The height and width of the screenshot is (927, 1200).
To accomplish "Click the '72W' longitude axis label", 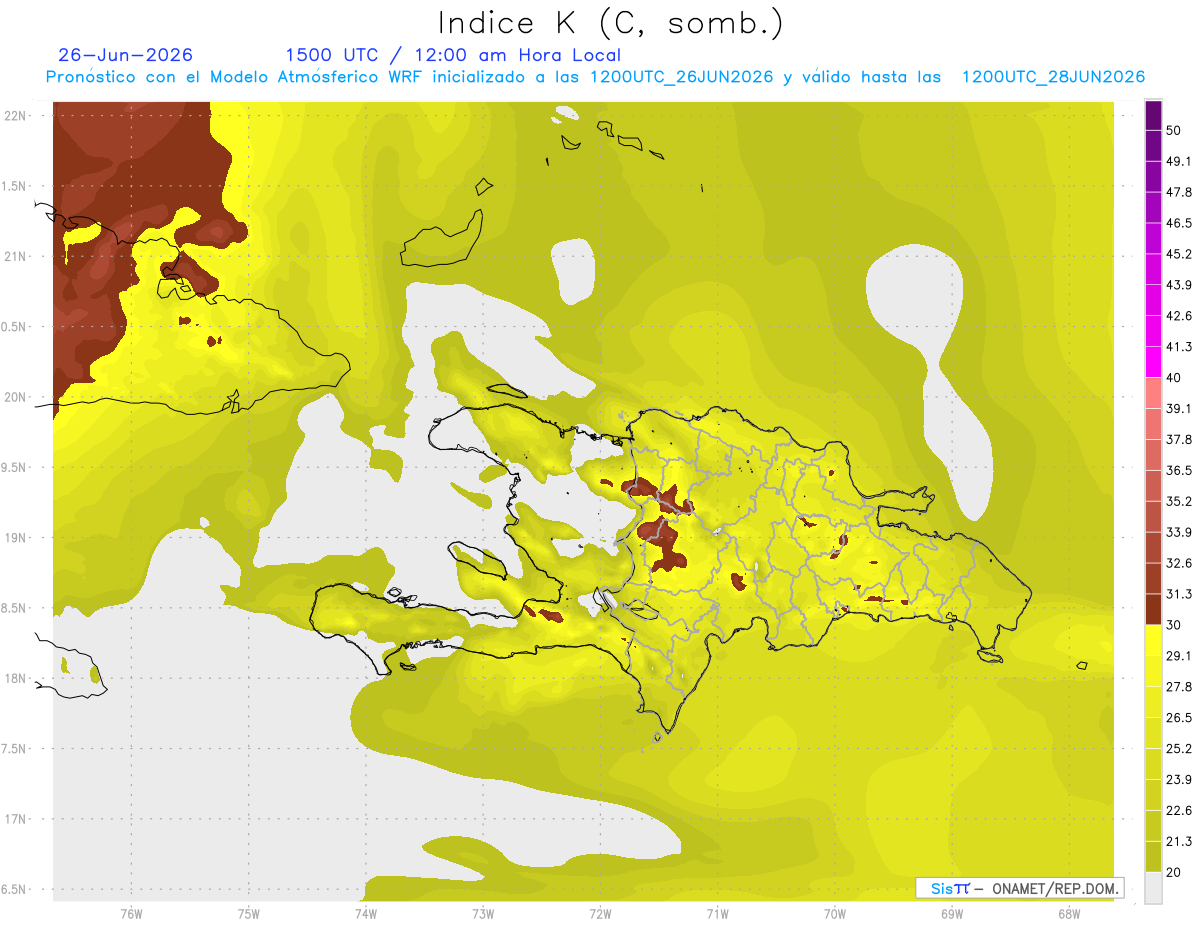I will (x=600, y=914).
